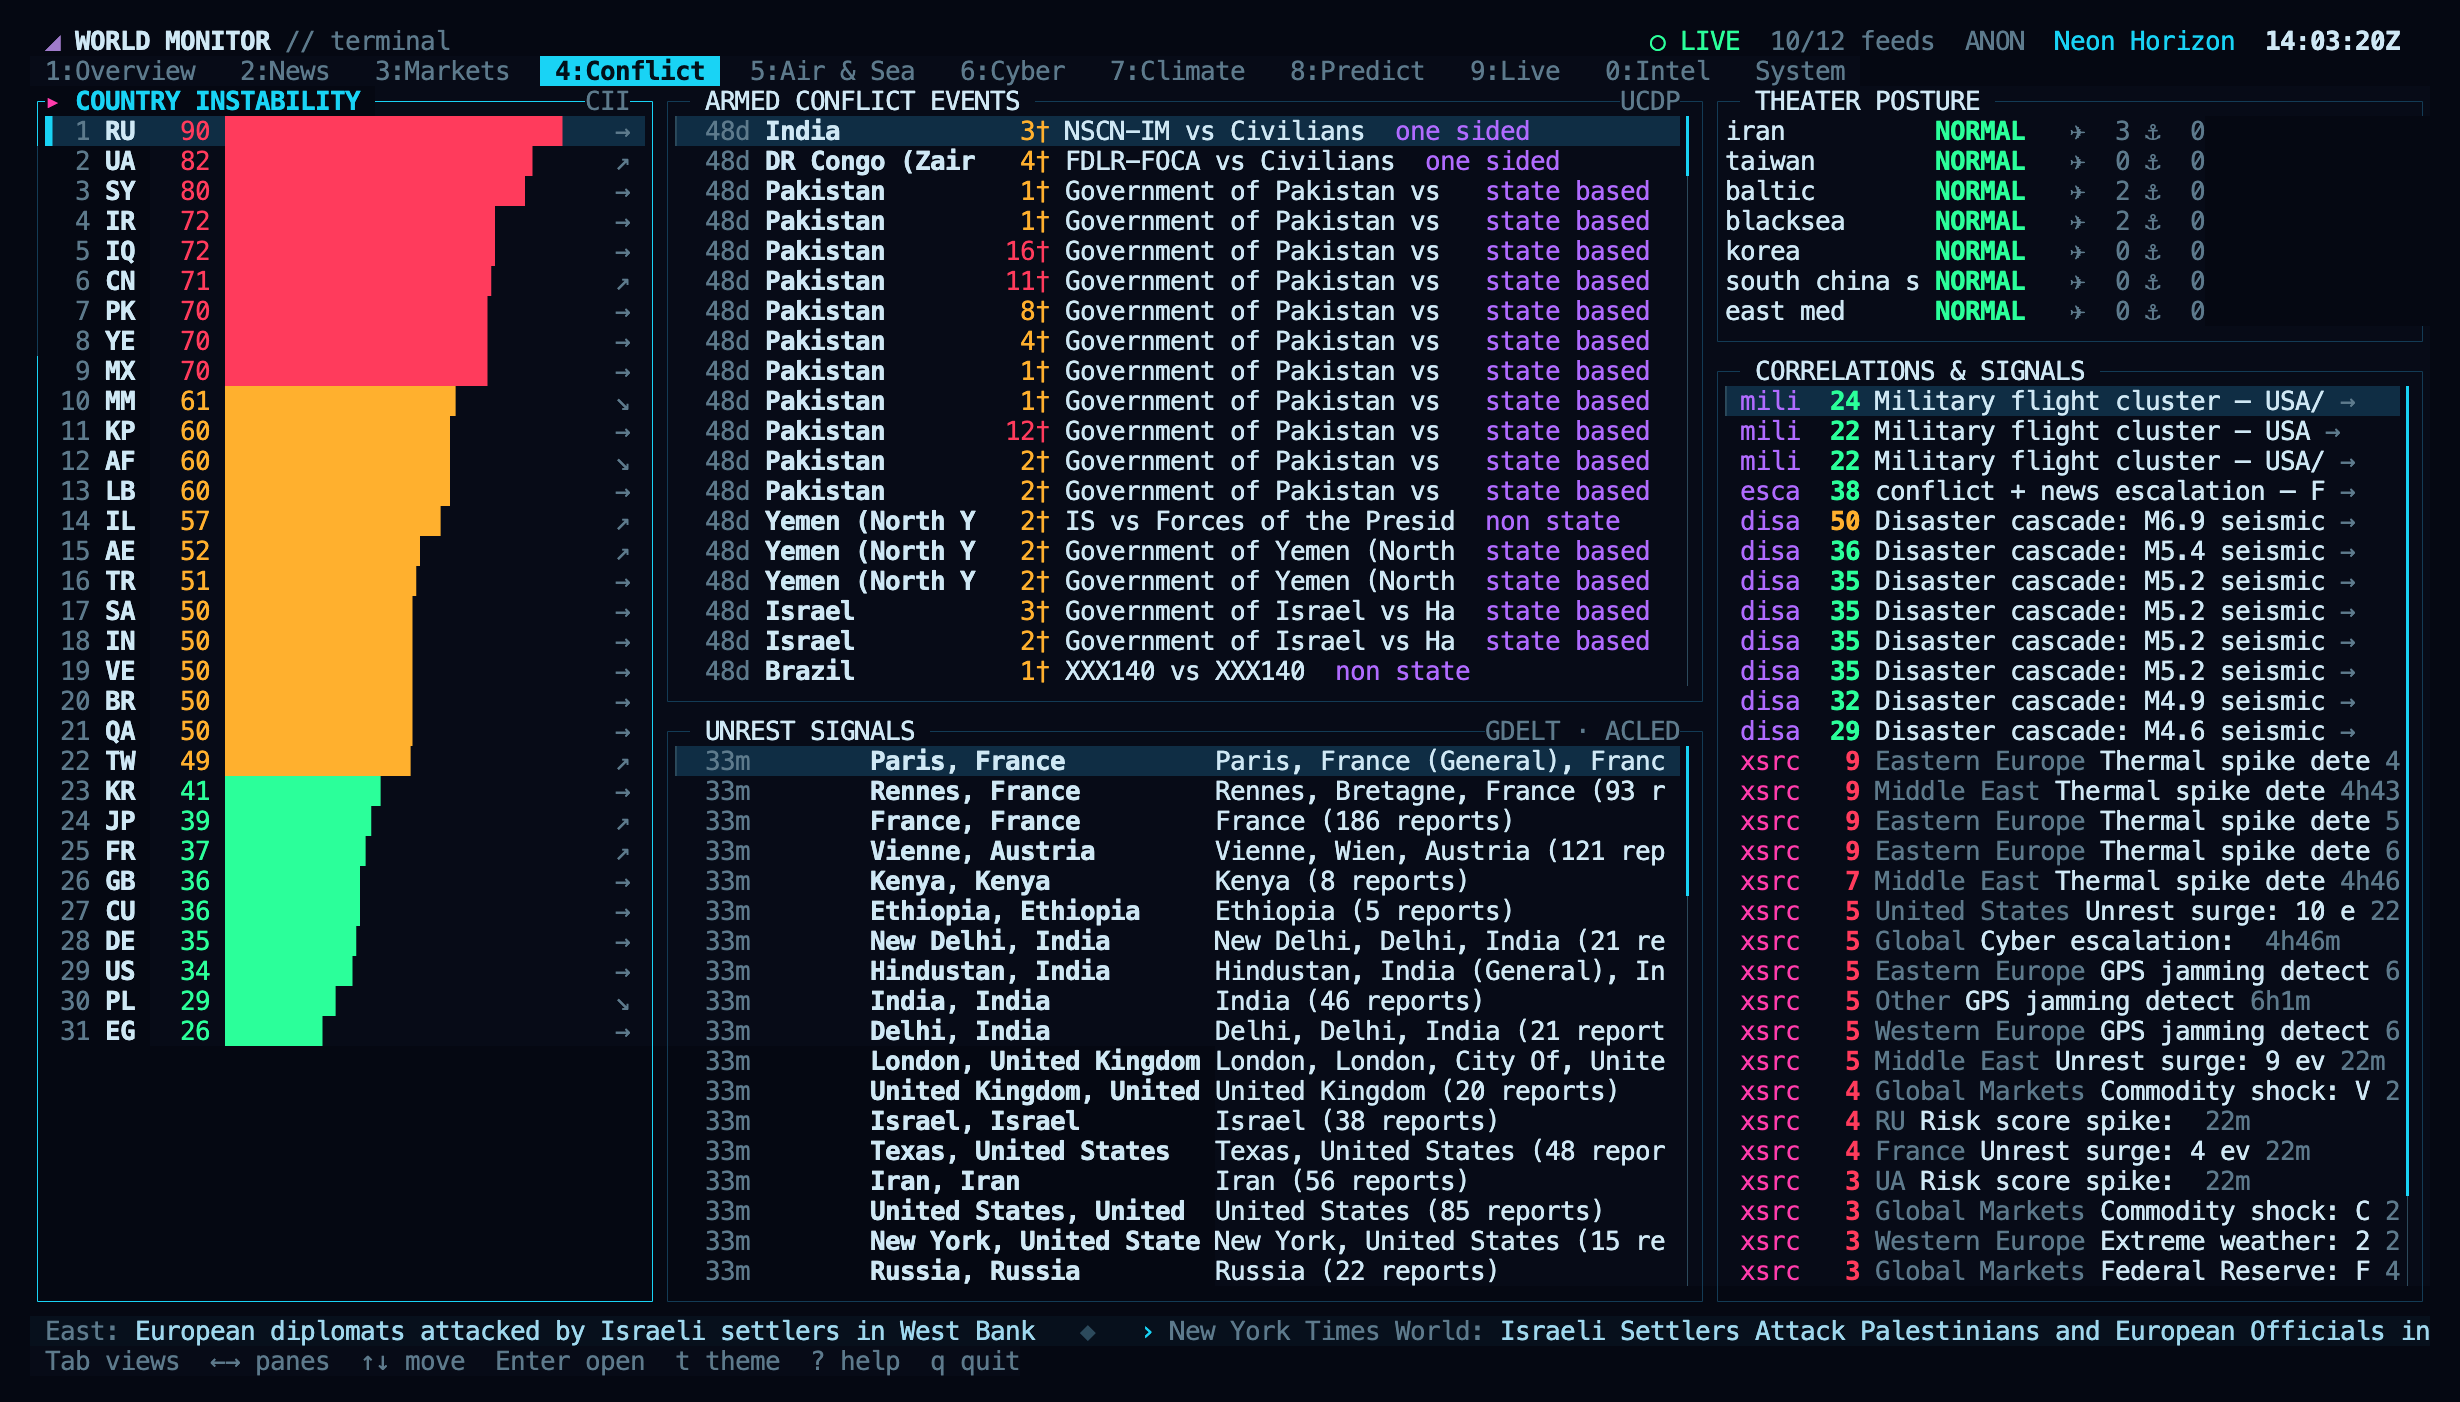The width and height of the screenshot is (2460, 1402).
Task: Click the trend arrow on the UA row
Action: click(x=622, y=162)
